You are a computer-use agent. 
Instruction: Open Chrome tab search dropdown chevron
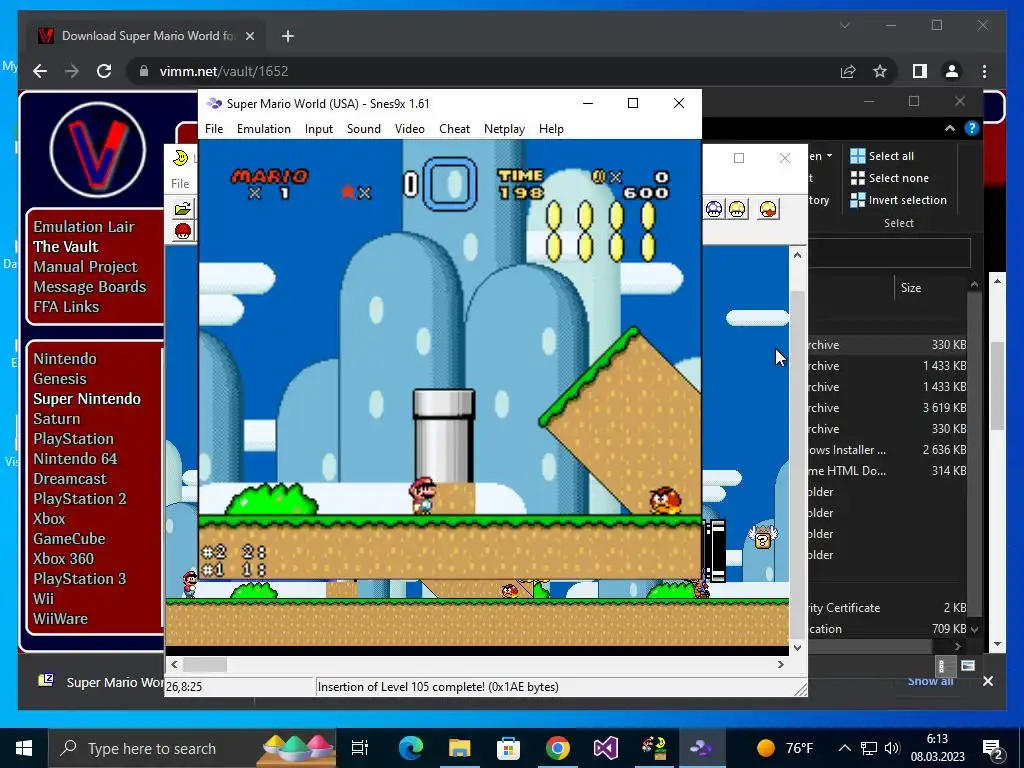pos(844,25)
